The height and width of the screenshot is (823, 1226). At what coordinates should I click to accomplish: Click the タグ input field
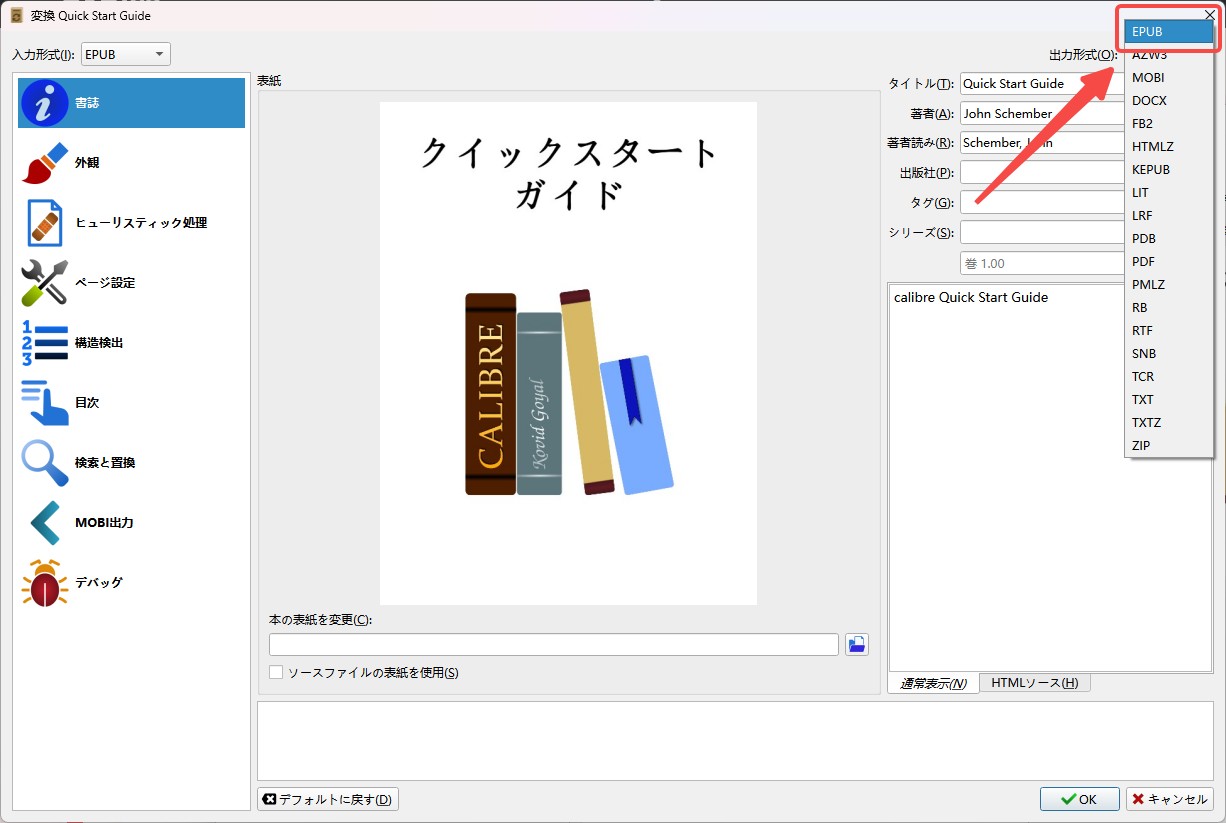(x=1042, y=203)
